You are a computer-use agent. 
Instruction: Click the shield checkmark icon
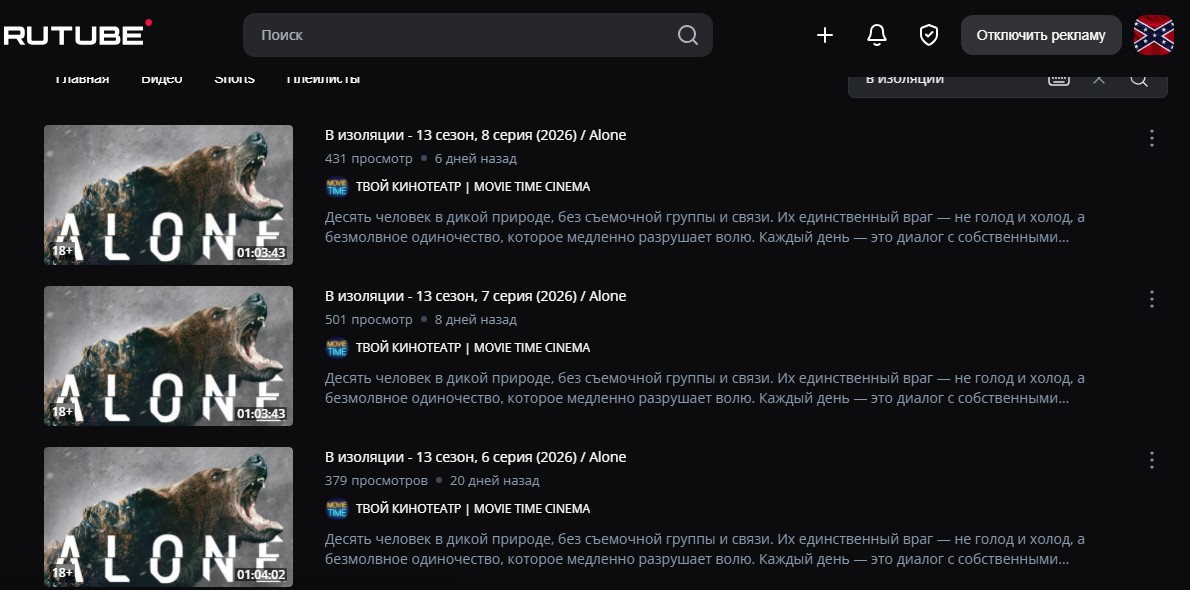tap(929, 35)
